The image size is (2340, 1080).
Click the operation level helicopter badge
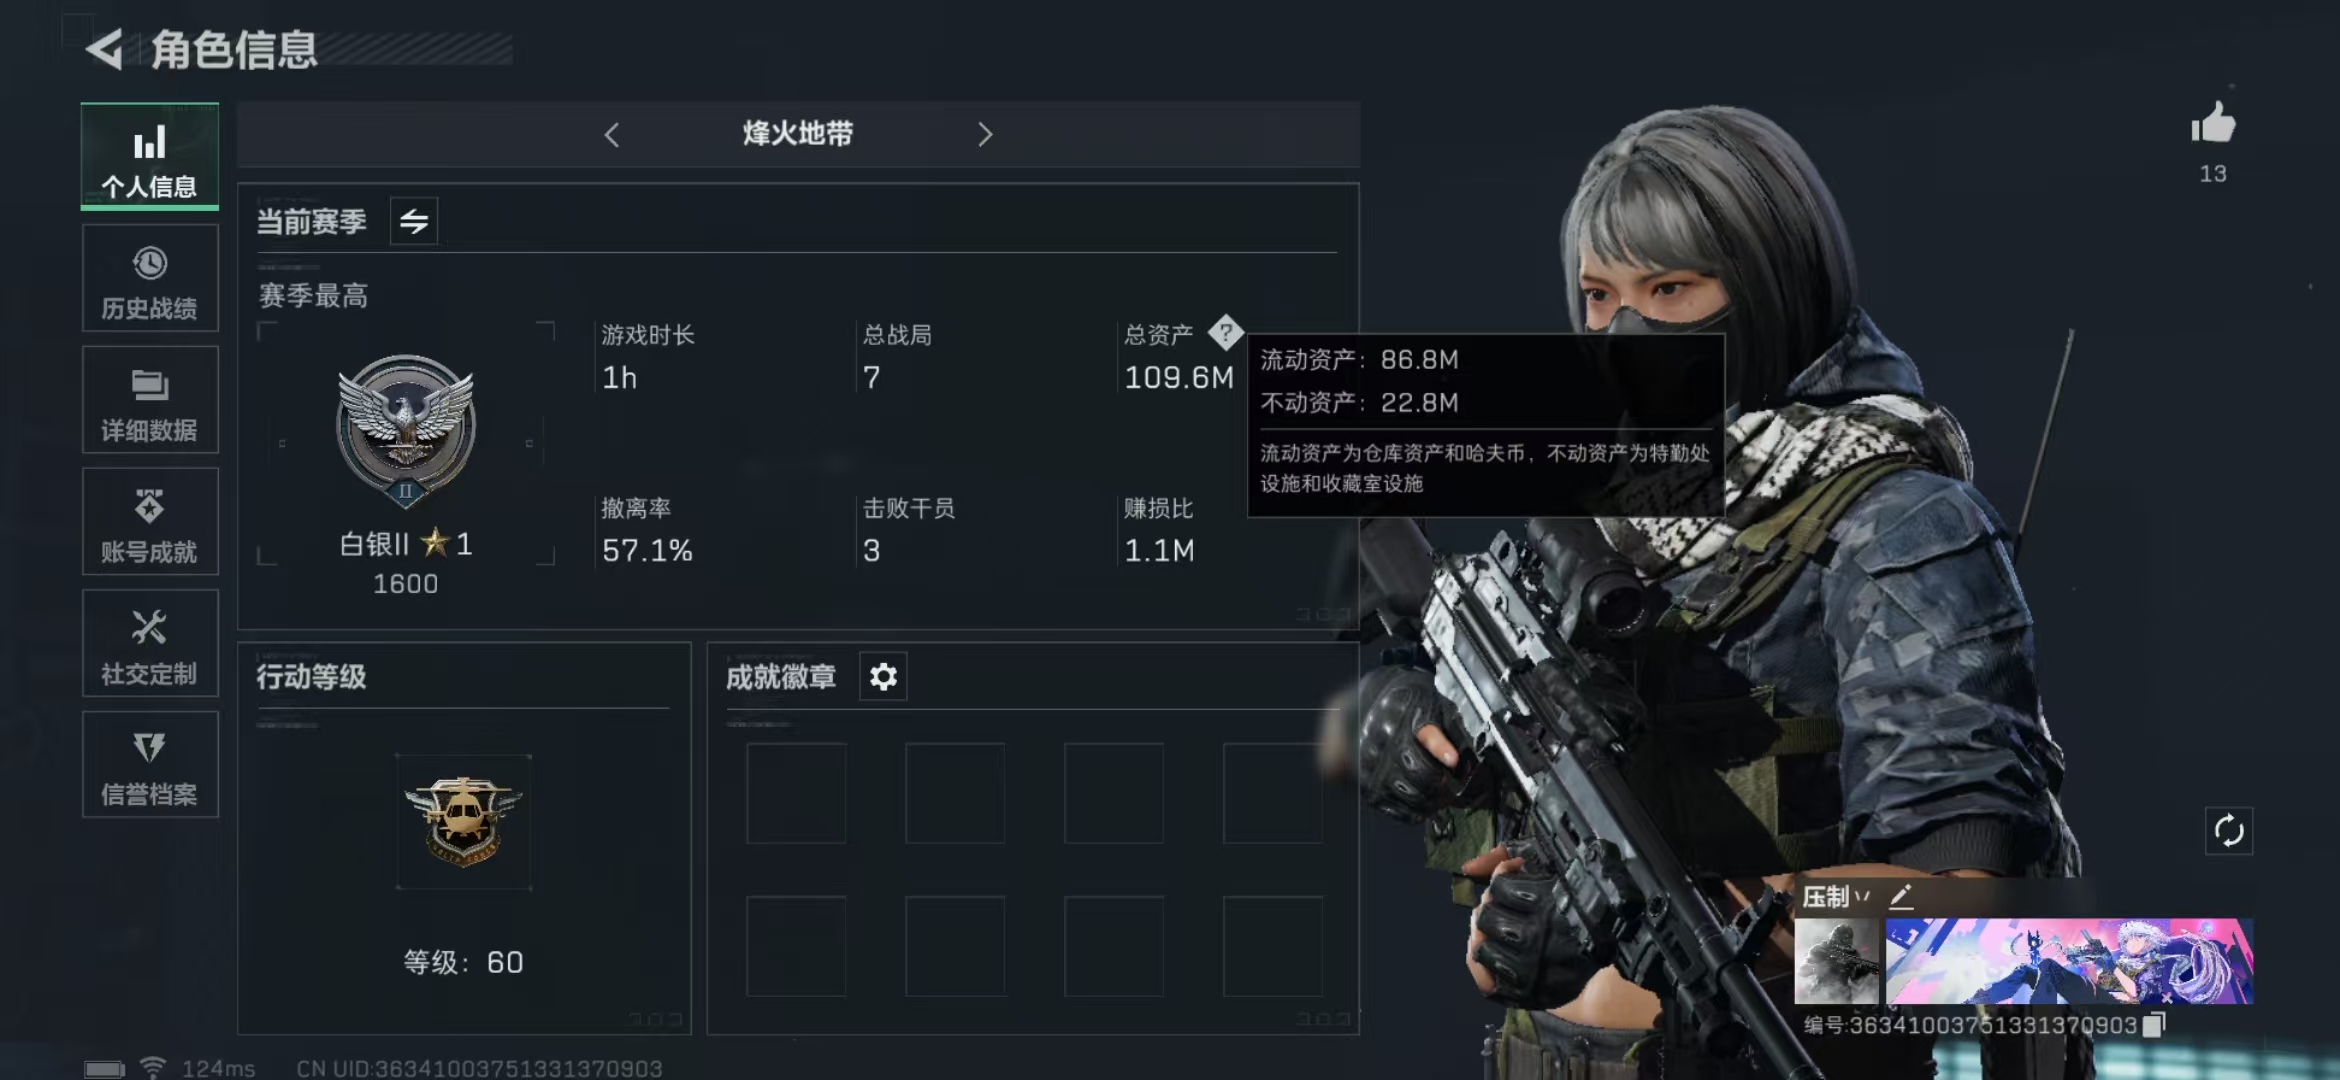(x=464, y=821)
